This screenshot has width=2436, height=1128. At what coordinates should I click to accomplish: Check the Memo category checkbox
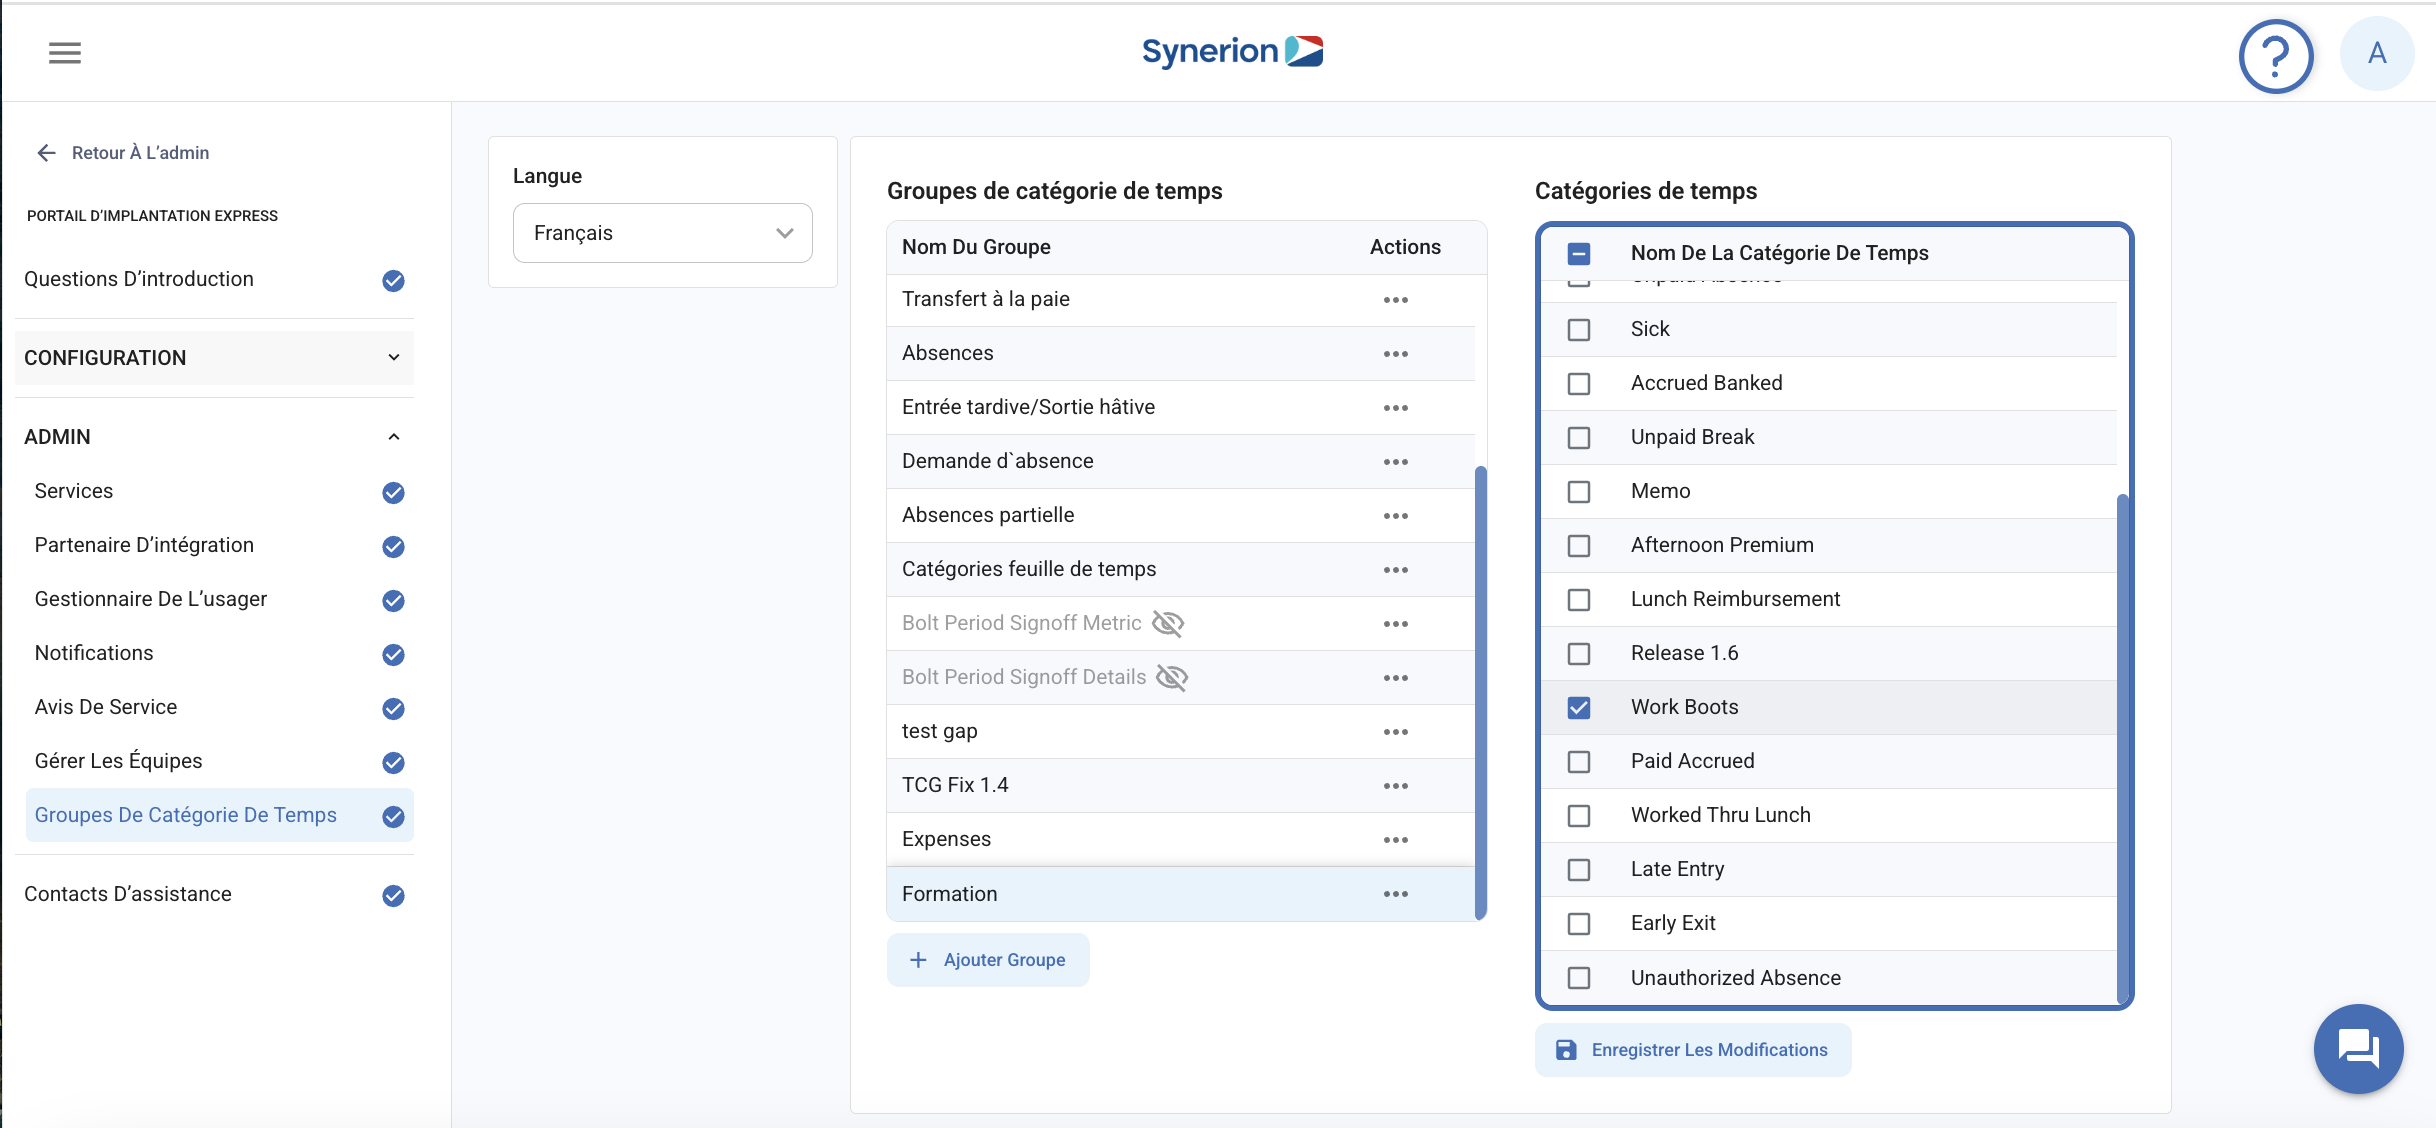[x=1579, y=492]
